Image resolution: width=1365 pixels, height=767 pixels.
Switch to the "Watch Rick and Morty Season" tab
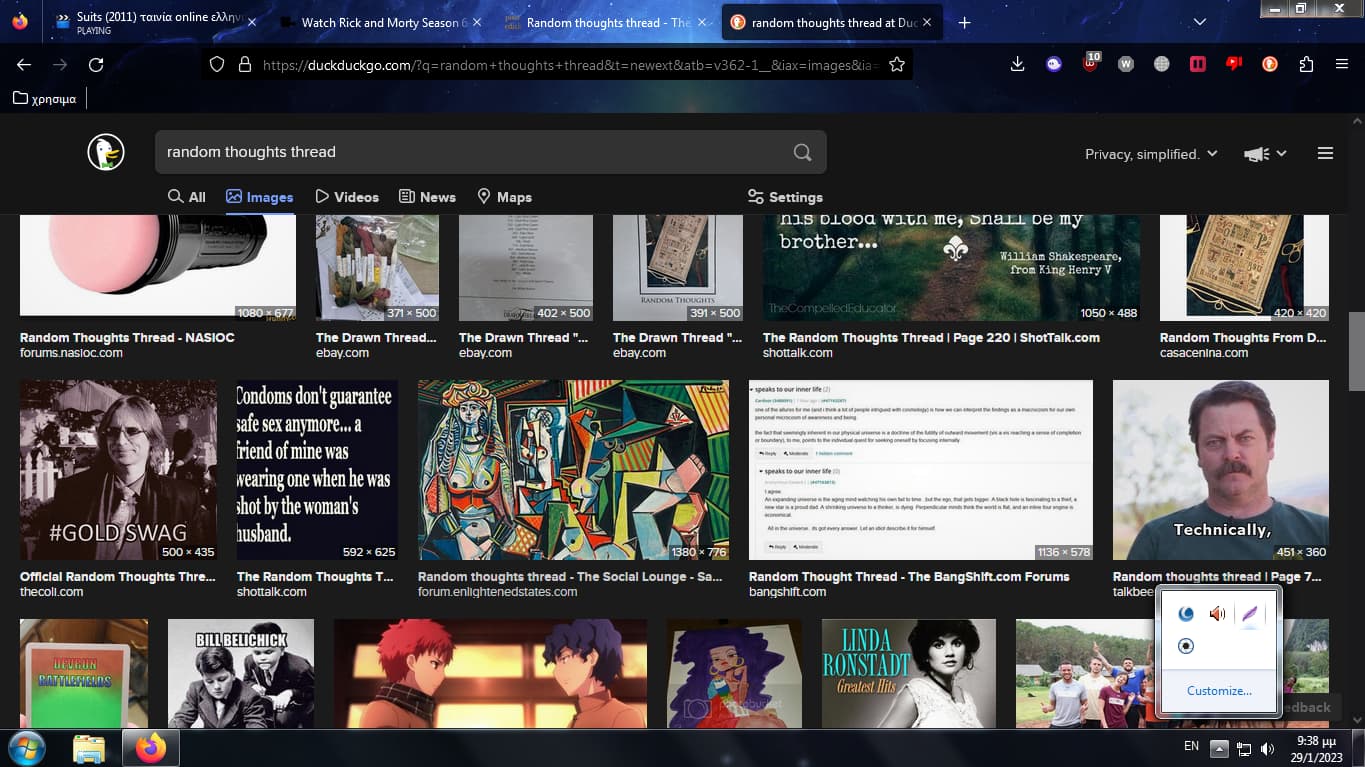[380, 22]
